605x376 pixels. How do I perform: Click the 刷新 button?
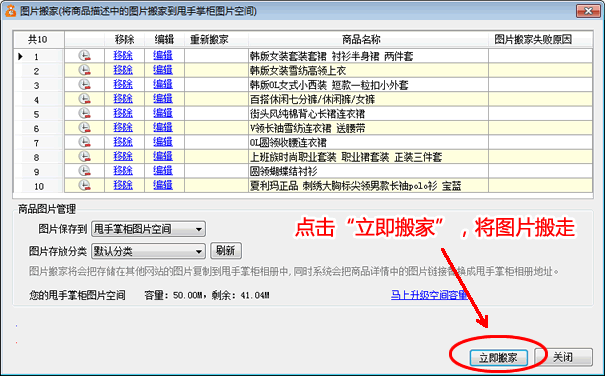[226, 251]
